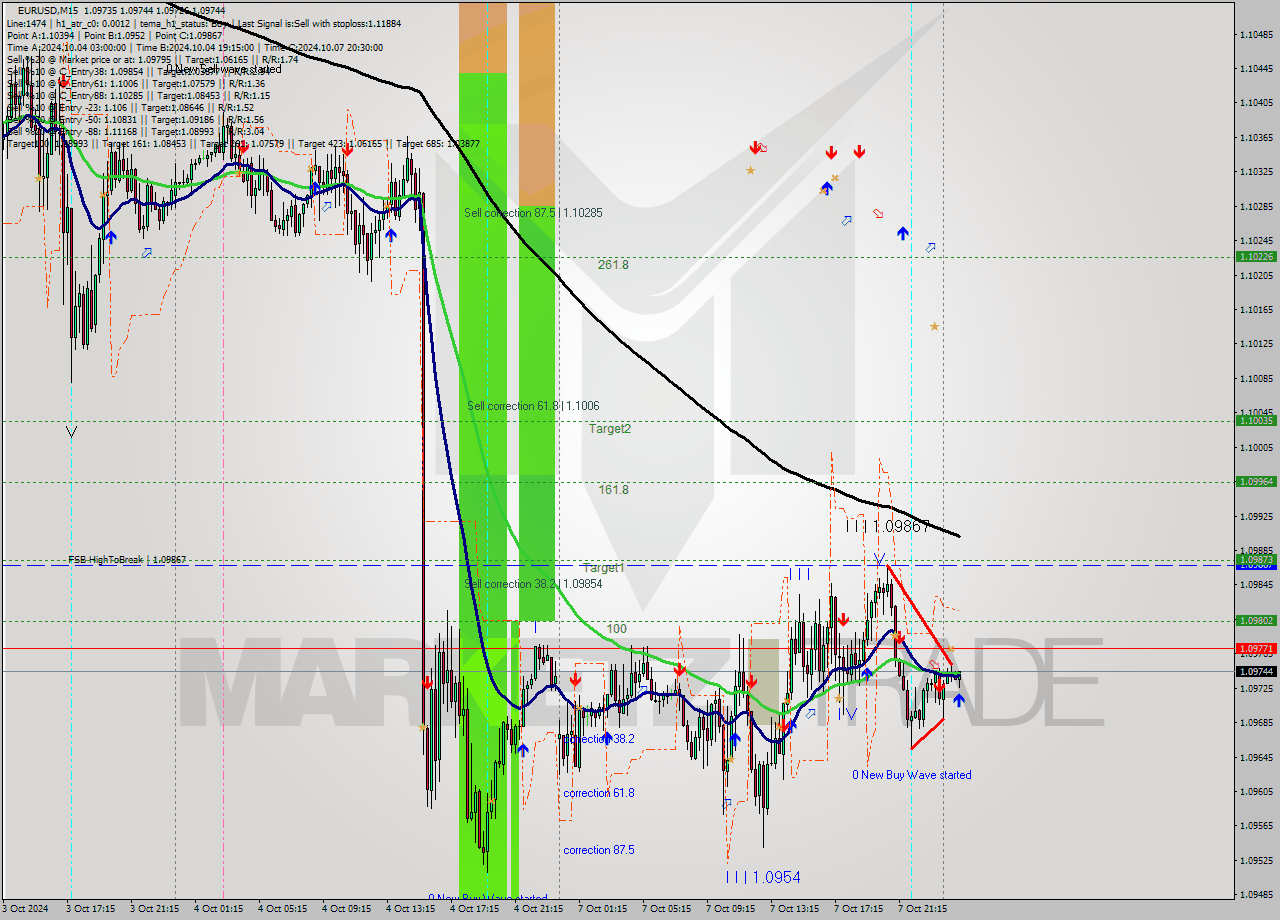This screenshot has width=1280, height=920.
Task: Click 1.10445 on the price scale
Action: (x=1257, y=68)
